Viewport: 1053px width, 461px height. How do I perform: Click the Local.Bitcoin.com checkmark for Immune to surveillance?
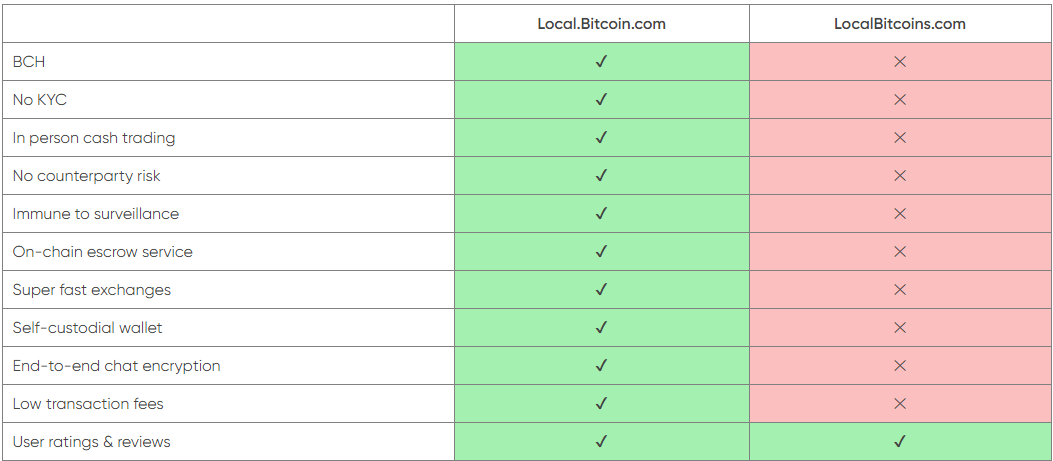[601, 214]
